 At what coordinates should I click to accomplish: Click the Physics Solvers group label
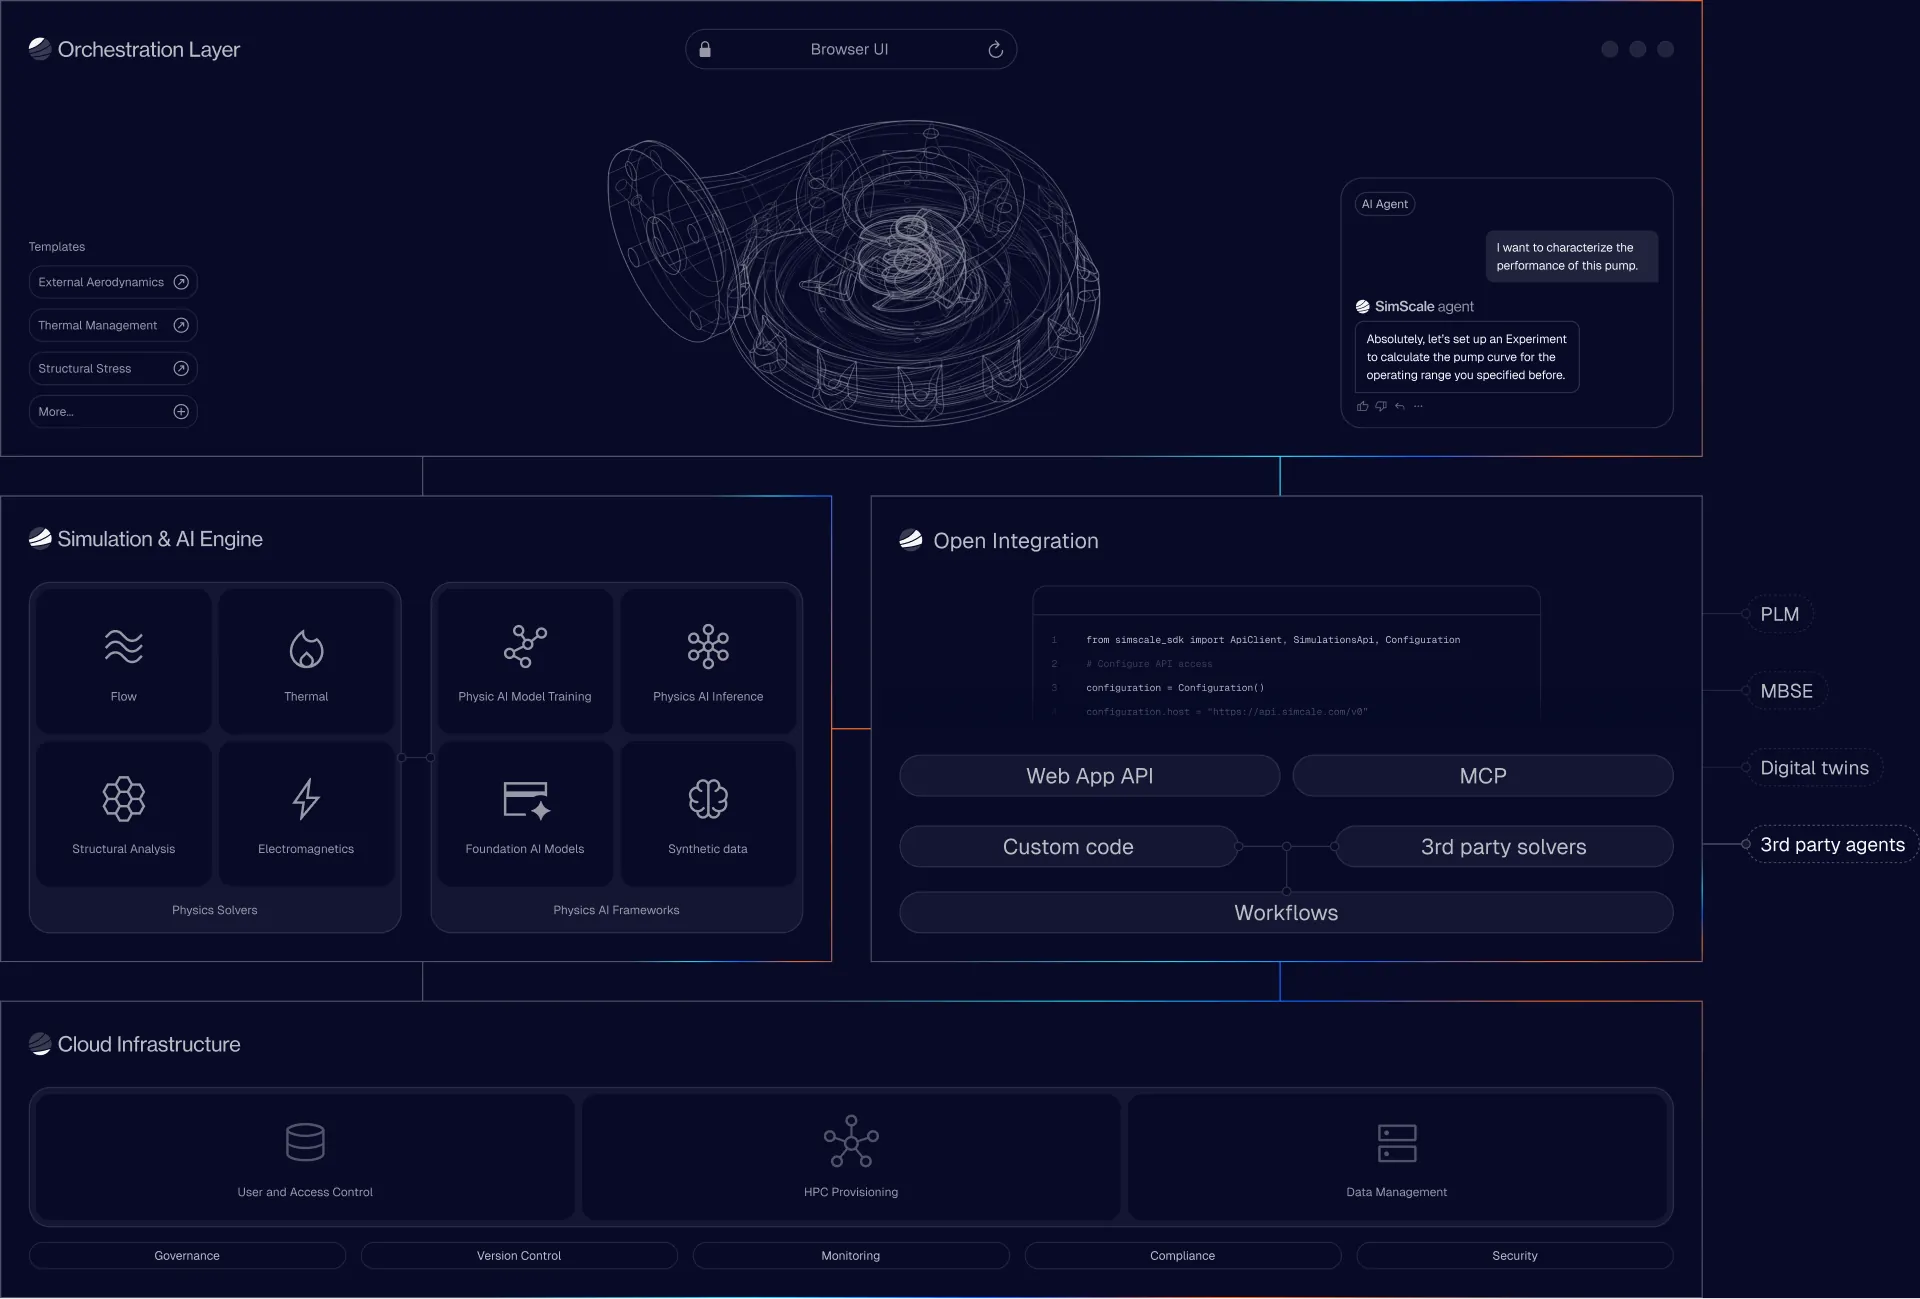point(215,910)
